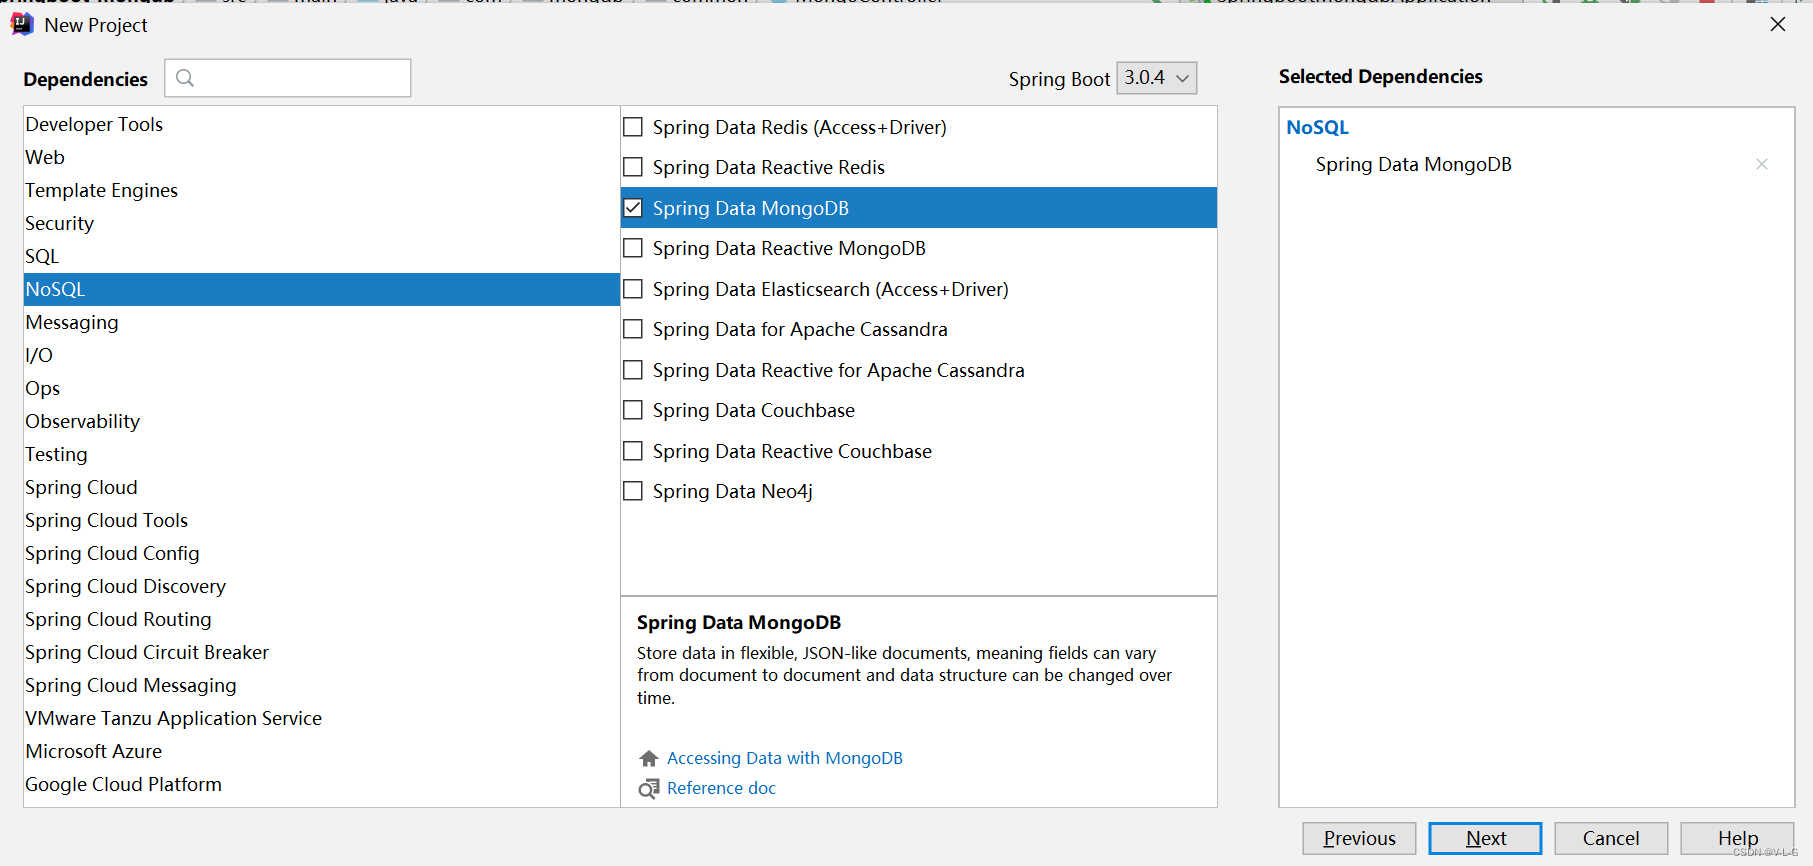This screenshot has width=1813, height=866.
Task: Choose the Microsoft Azure category
Action: tap(321, 751)
